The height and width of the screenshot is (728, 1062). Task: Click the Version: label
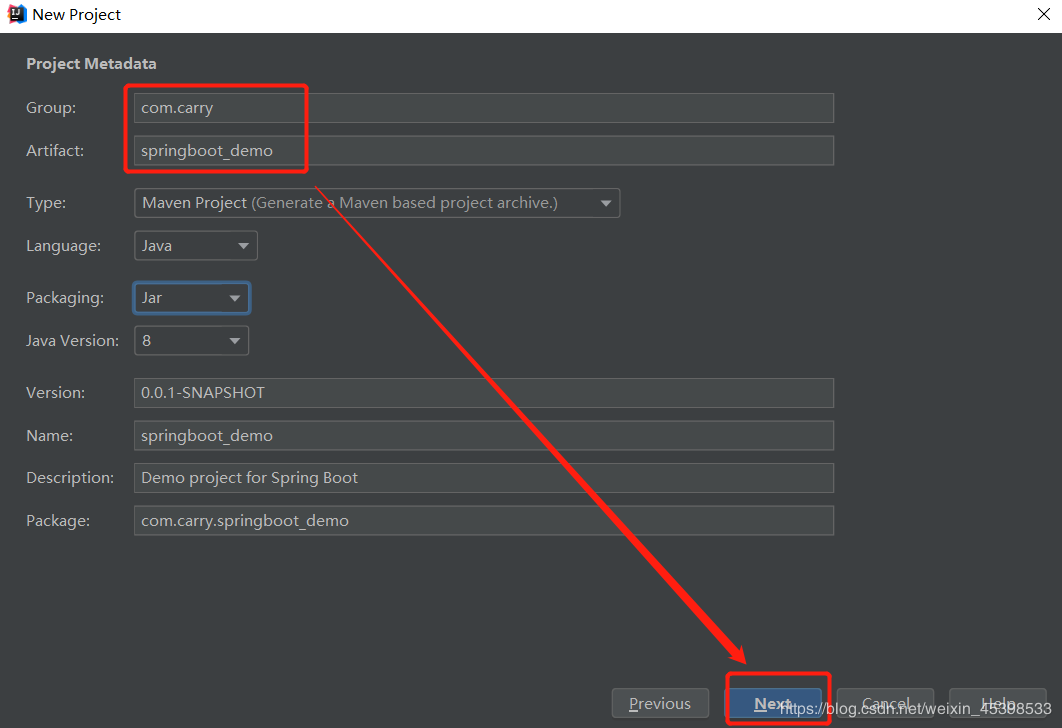tap(56, 393)
